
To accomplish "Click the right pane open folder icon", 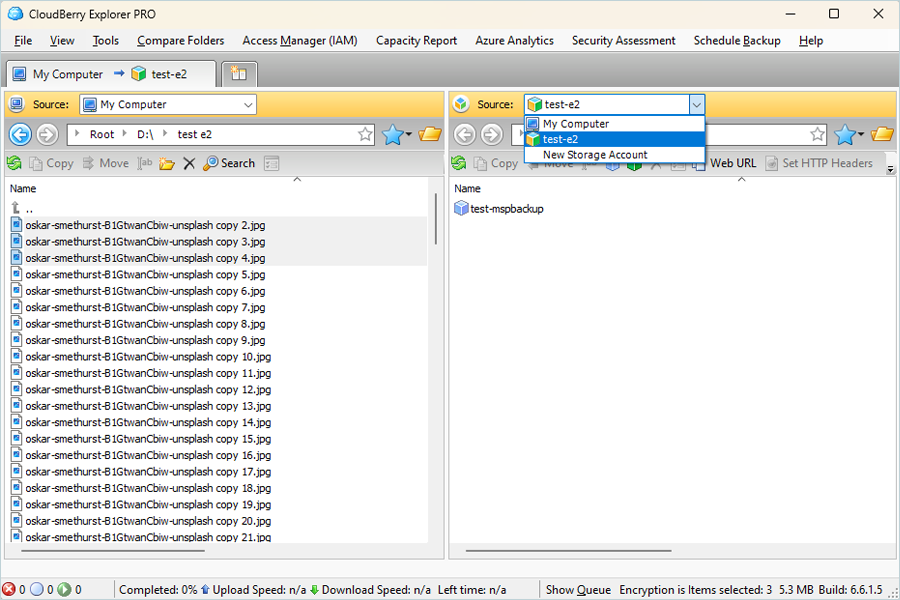I will pyautogui.click(x=882, y=134).
